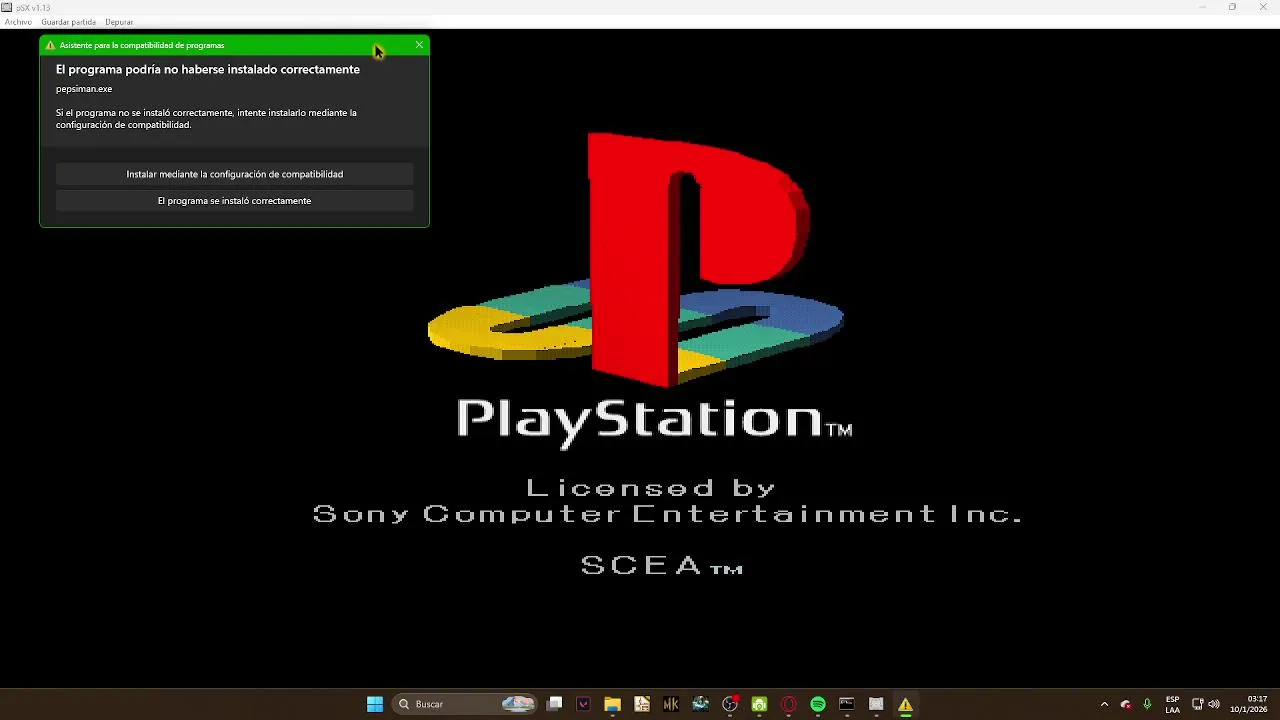Minimize the pSX window
The width and height of the screenshot is (1280, 720).
(x=1203, y=7)
